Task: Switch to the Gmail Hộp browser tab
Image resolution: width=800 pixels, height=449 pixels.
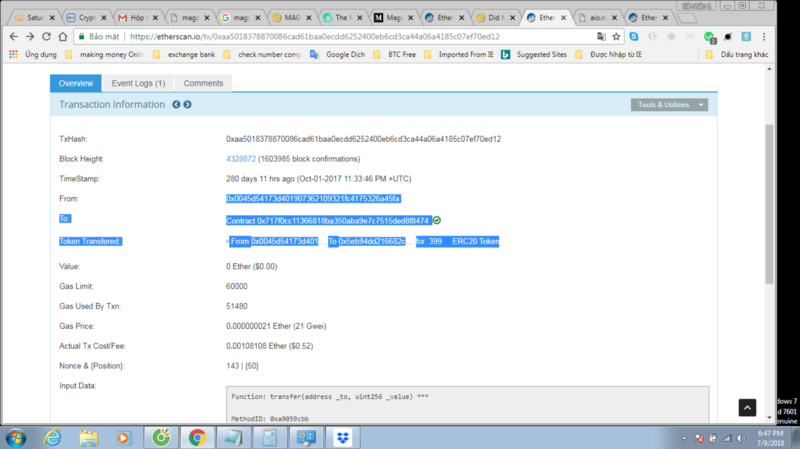Action: pos(135,17)
